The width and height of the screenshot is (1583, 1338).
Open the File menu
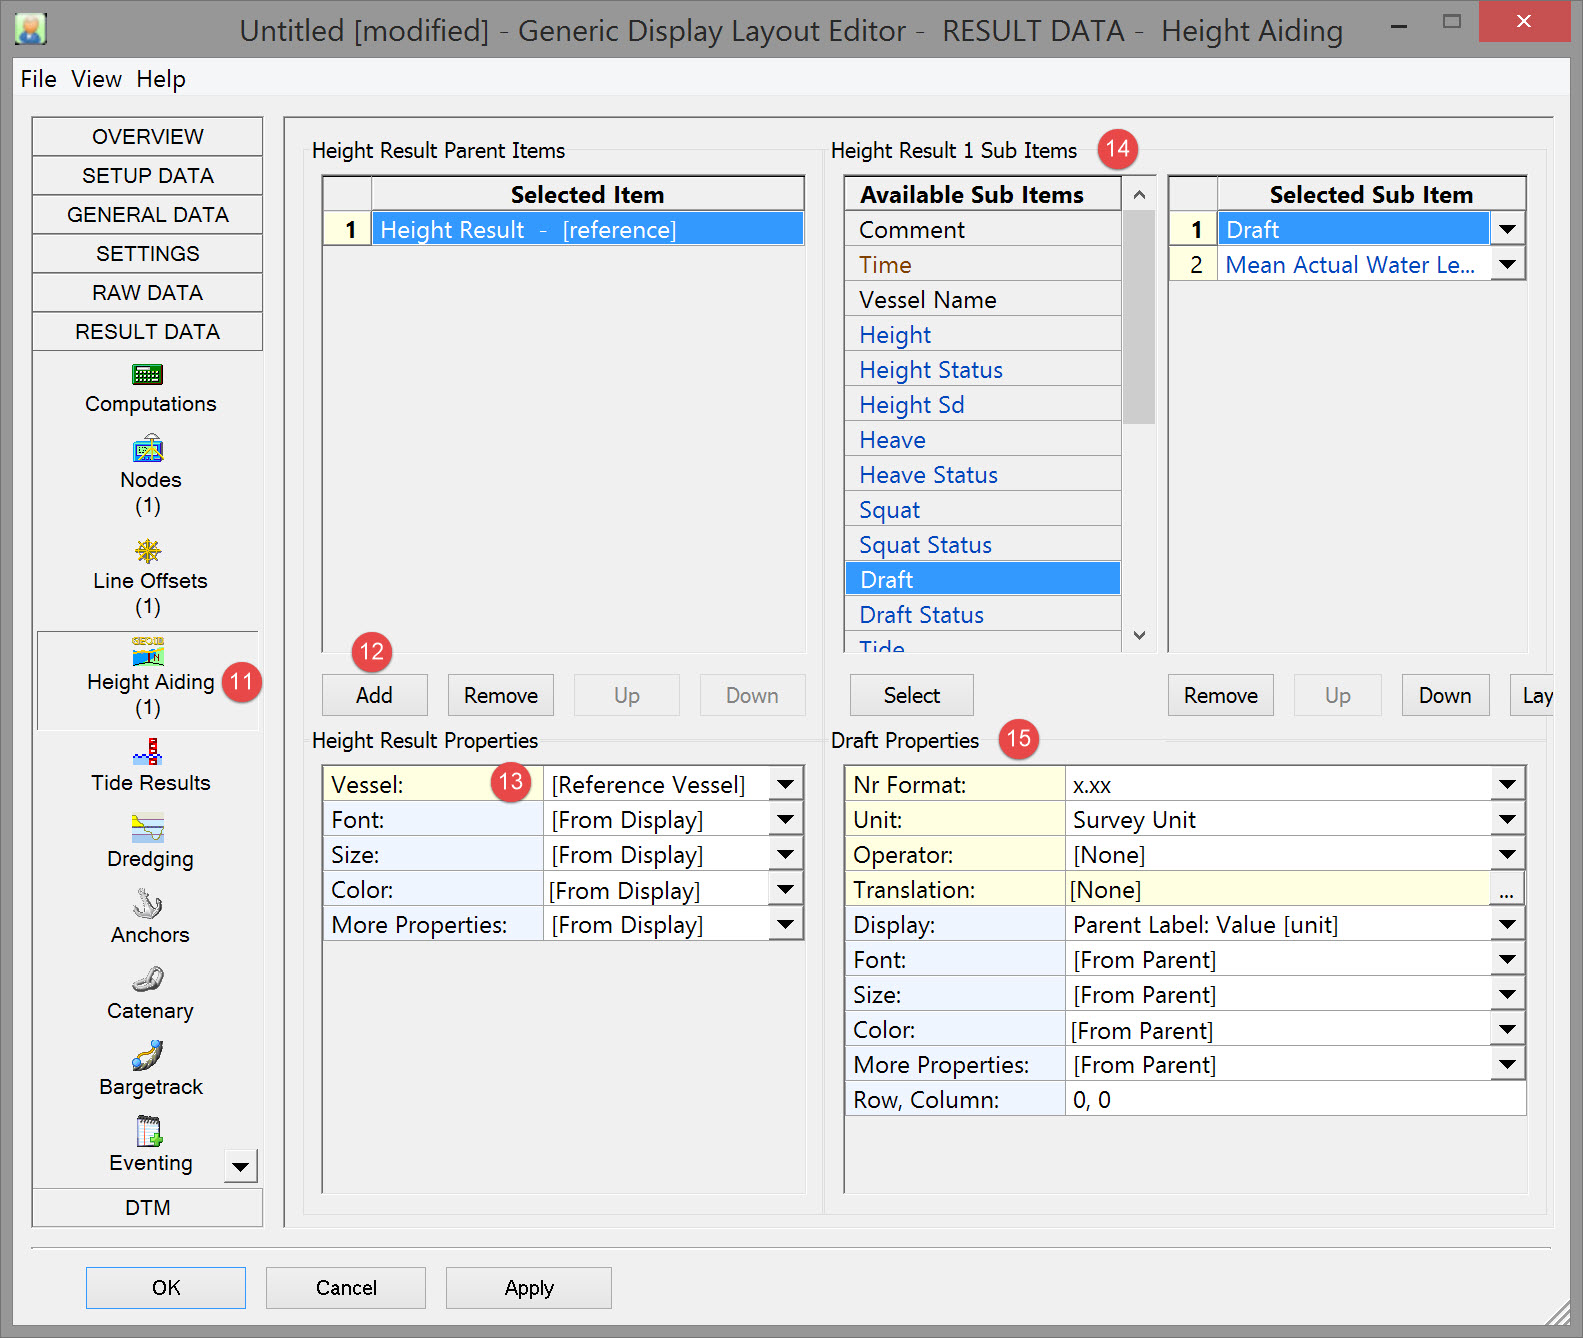38,79
